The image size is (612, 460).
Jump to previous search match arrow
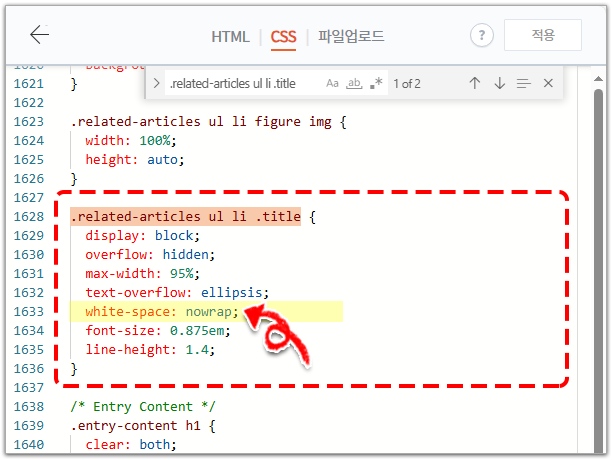pyautogui.click(x=475, y=83)
